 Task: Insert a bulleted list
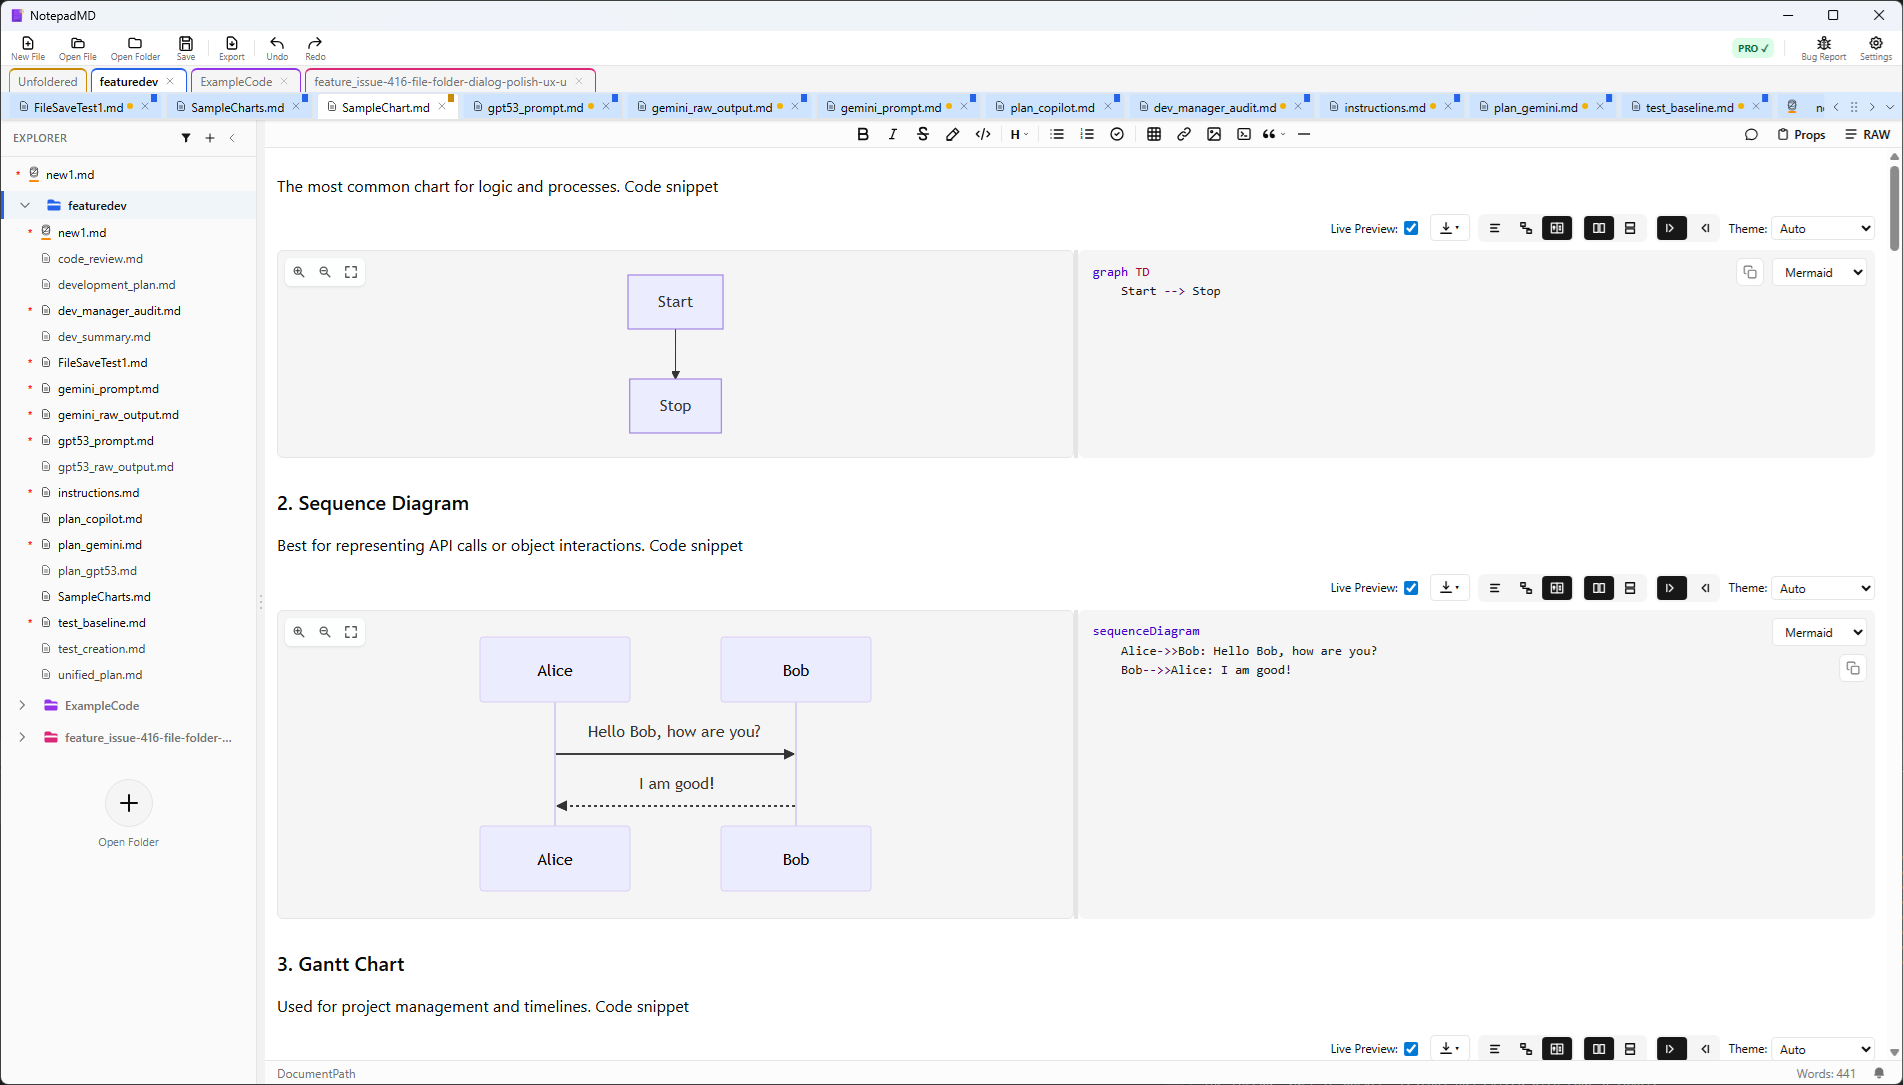point(1057,134)
